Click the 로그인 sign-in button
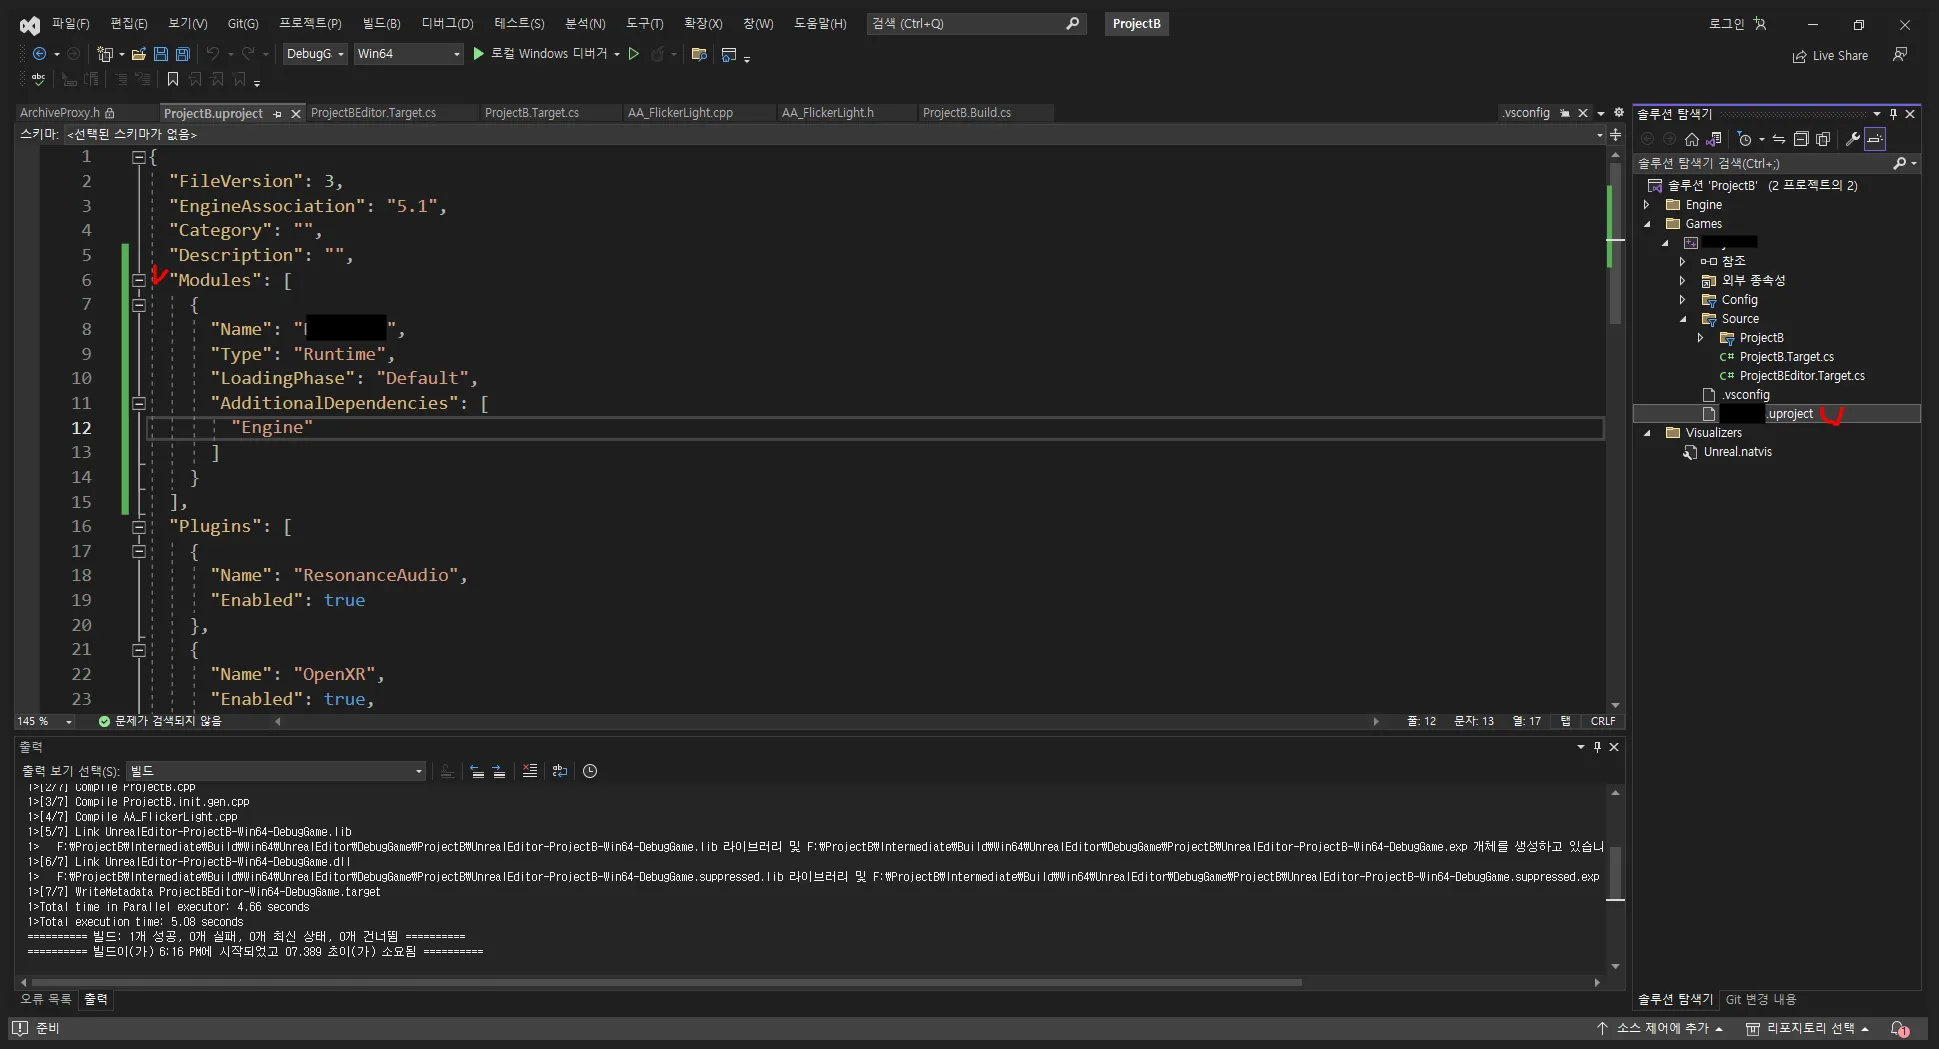Screen dimensions: 1939x1049 click(1737, 23)
